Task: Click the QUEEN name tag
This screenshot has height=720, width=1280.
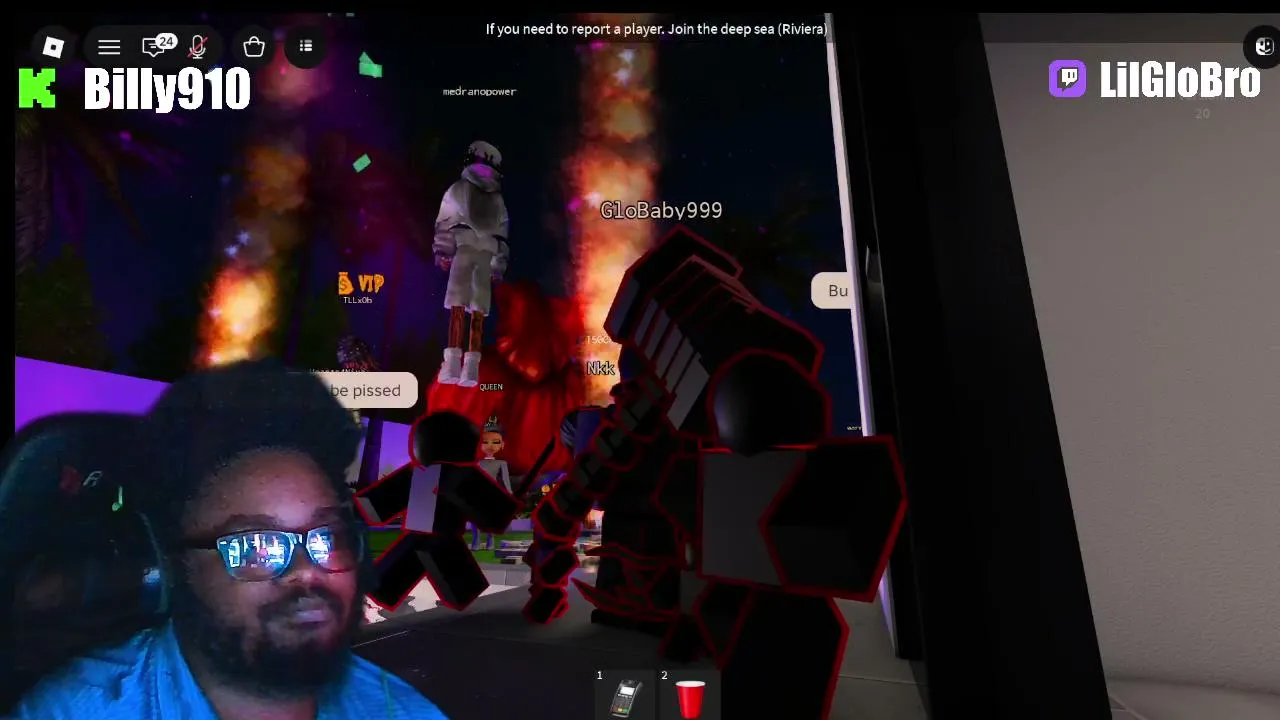Action: [491, 387]
